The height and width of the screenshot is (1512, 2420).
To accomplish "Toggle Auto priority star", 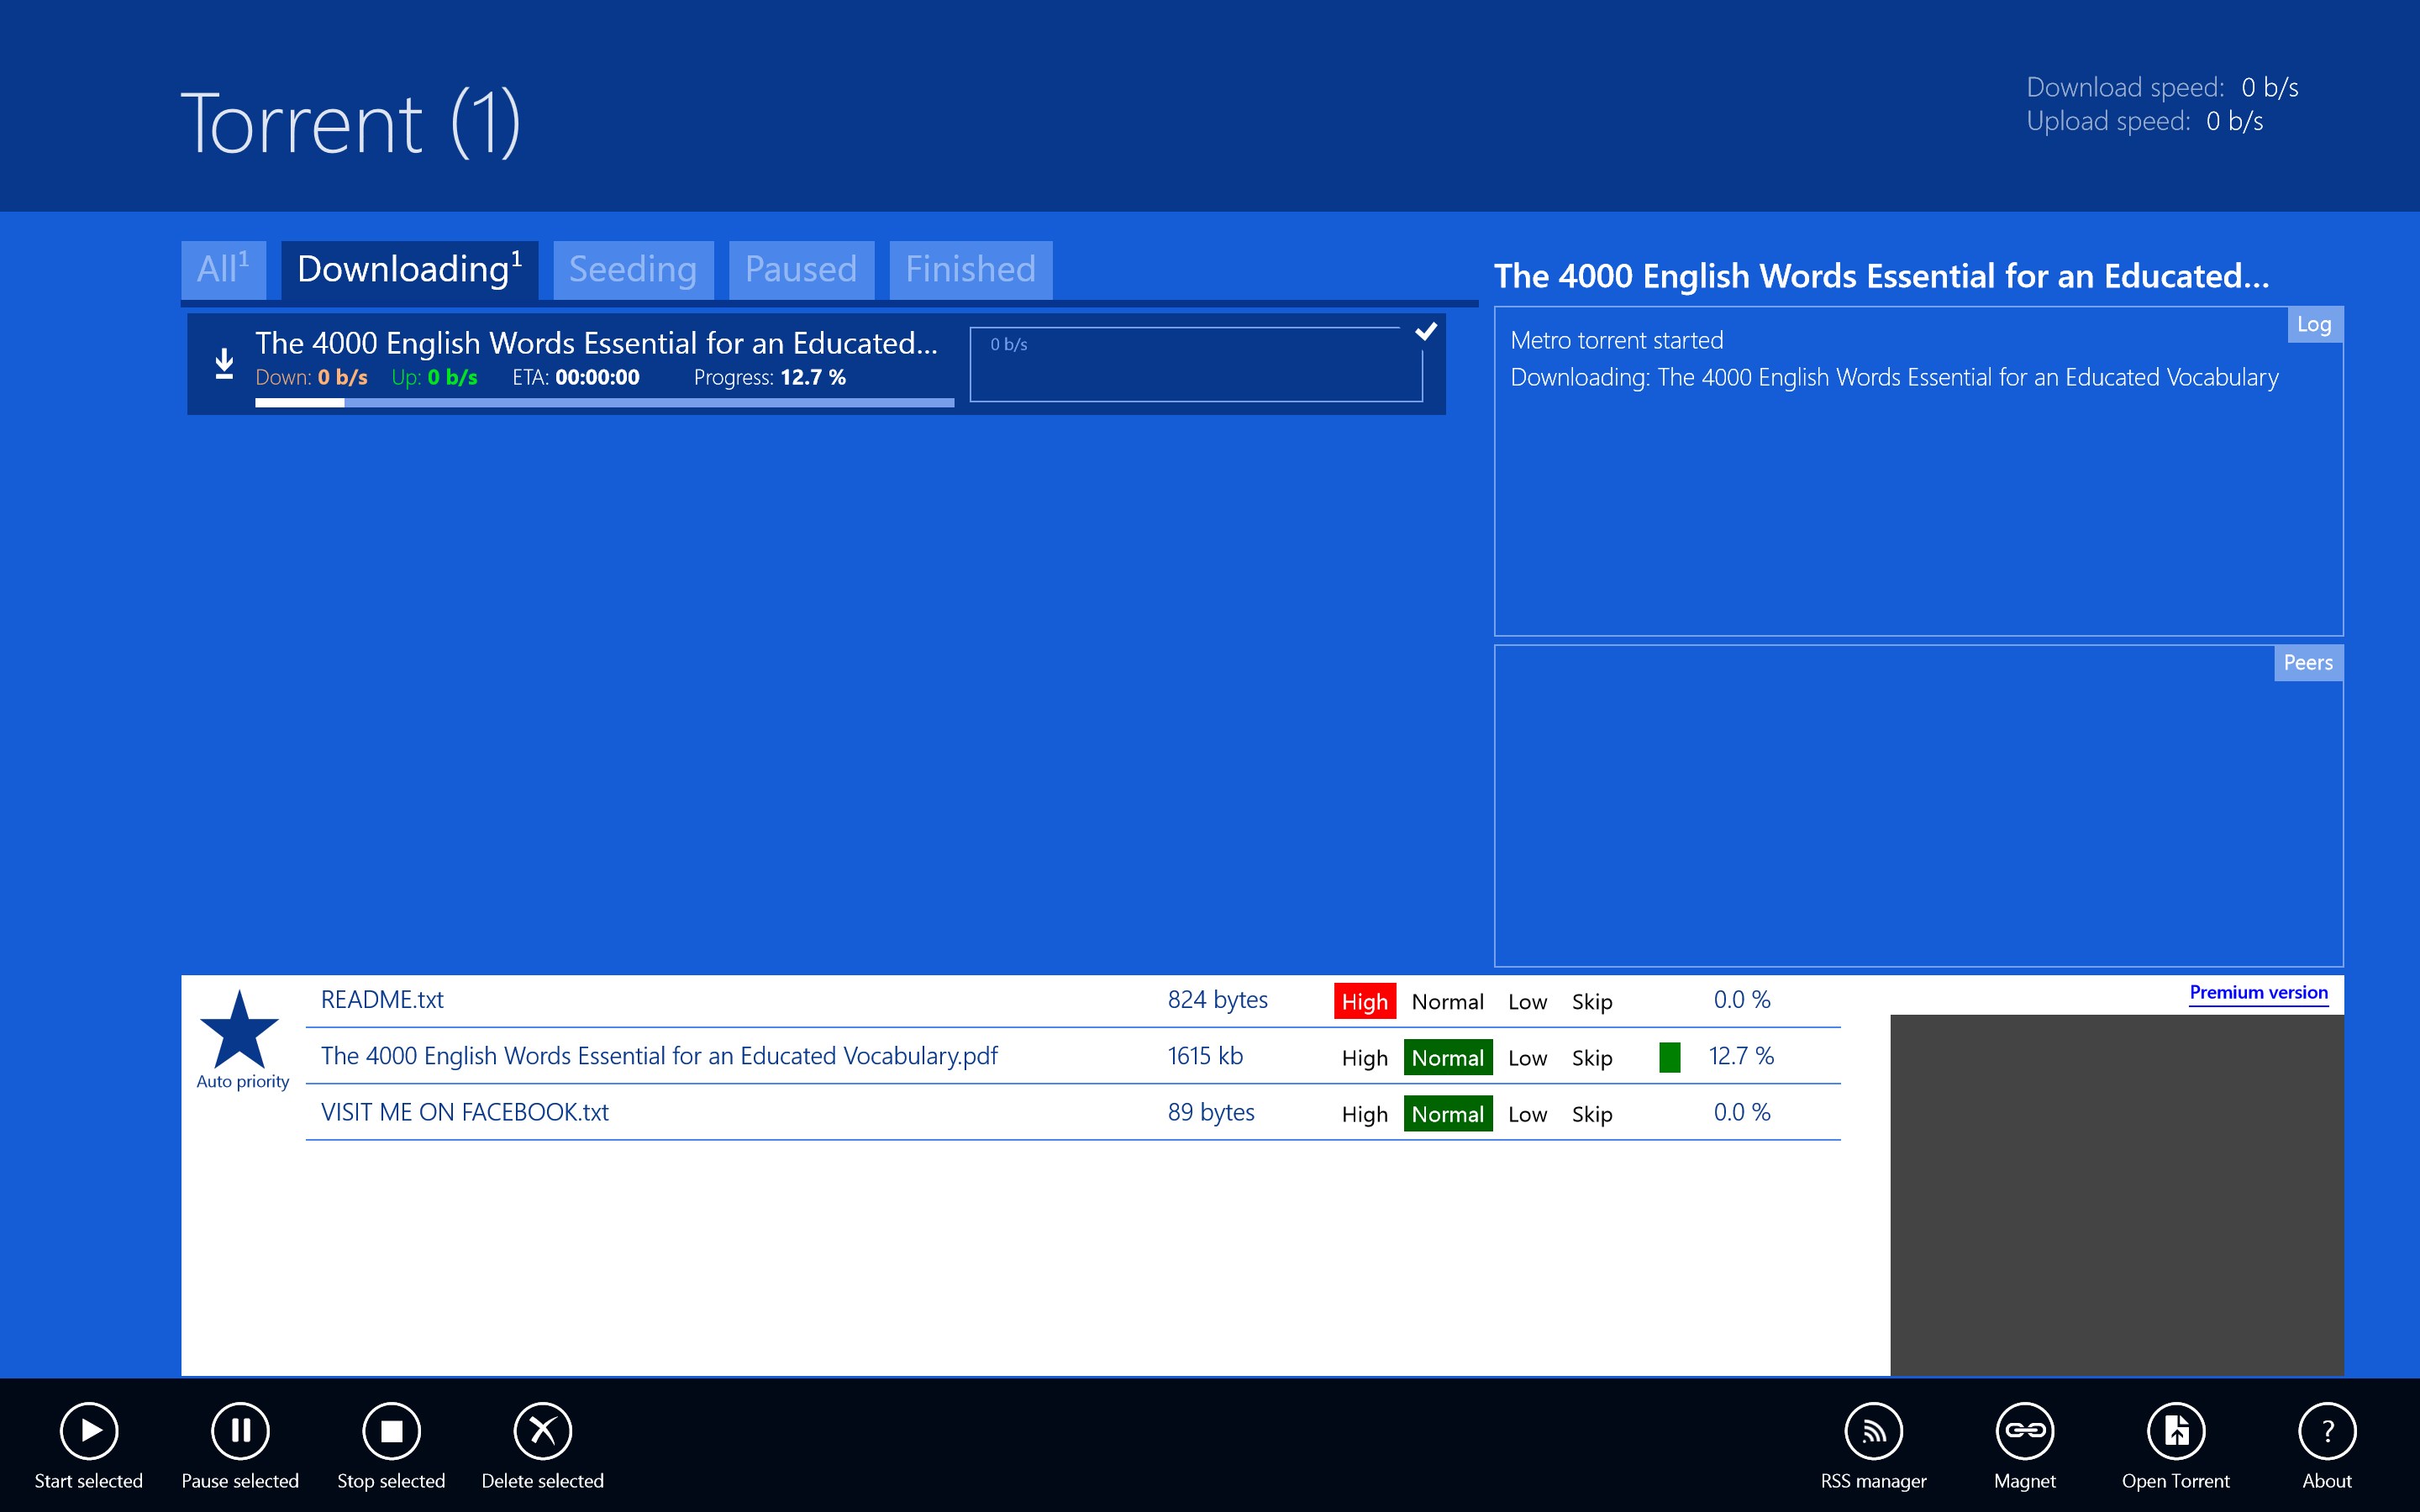I will pyautogui.click(x=239, y=1031).
